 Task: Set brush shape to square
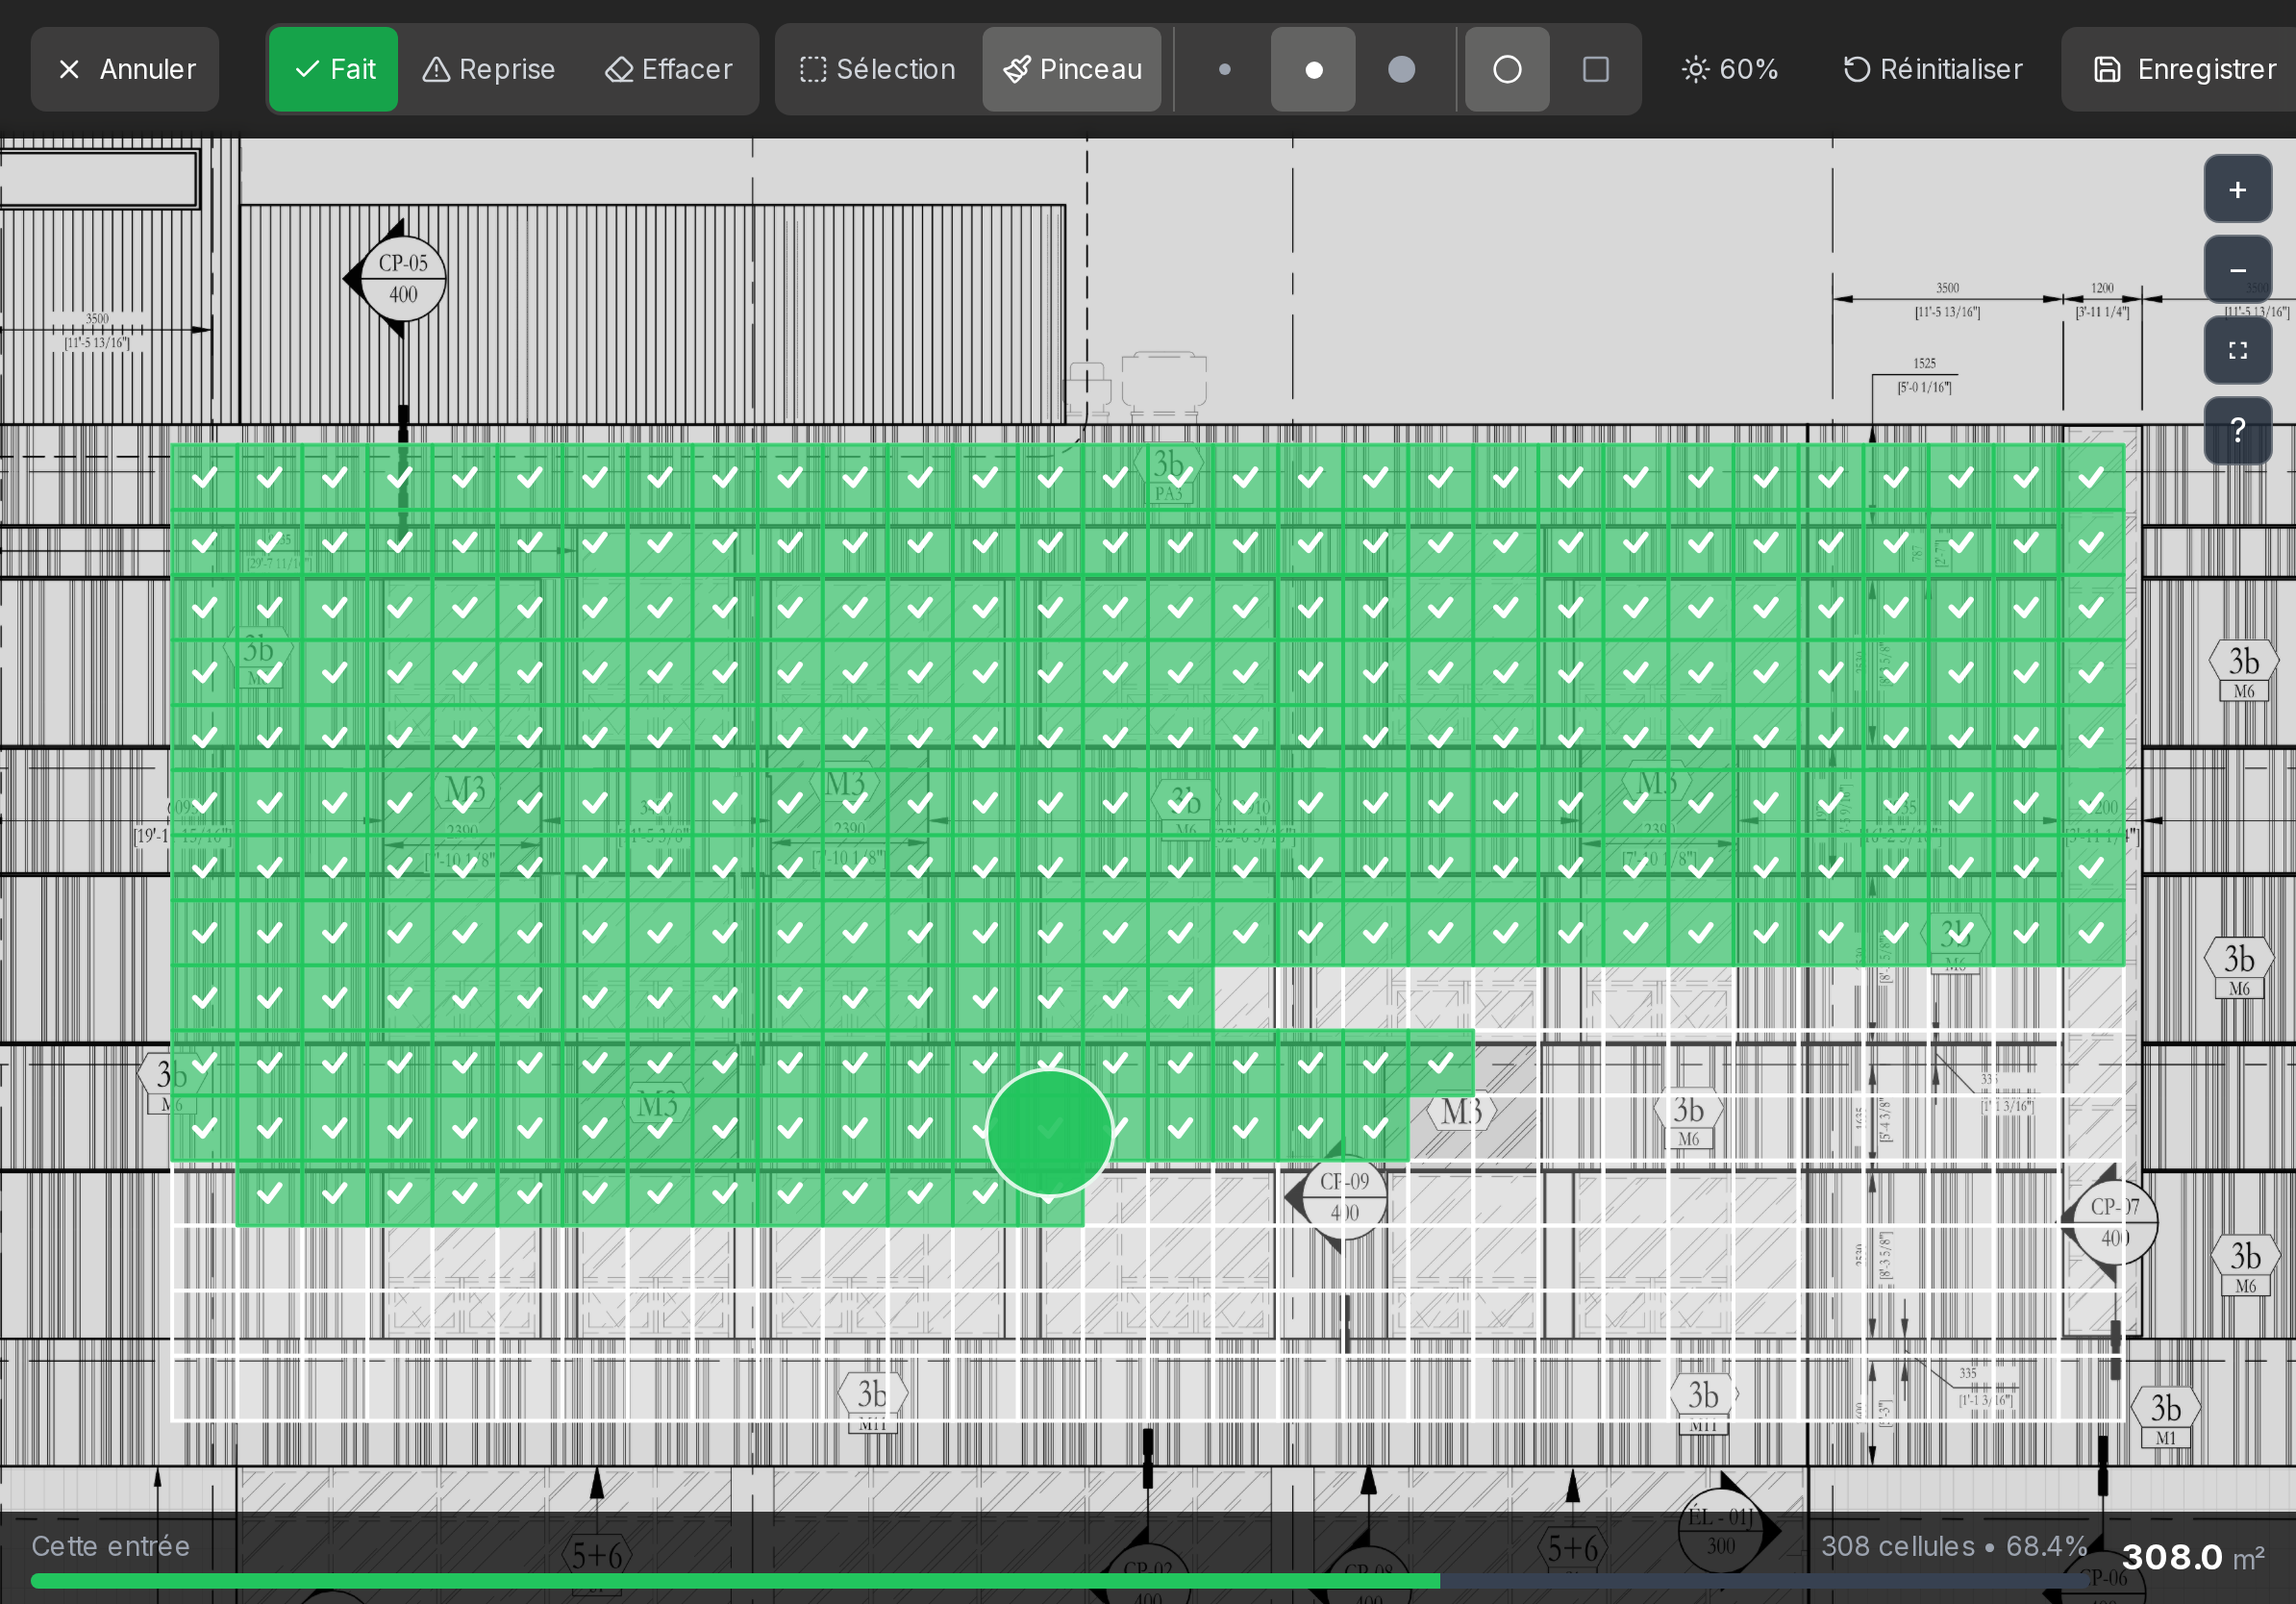point(1596,69)
